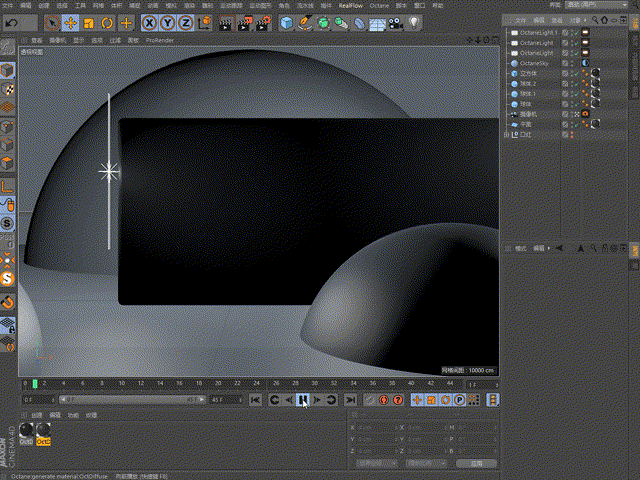Toggle layer box of OctaneSky row
This screenshot has height=480, width=640.
(565, 63)
